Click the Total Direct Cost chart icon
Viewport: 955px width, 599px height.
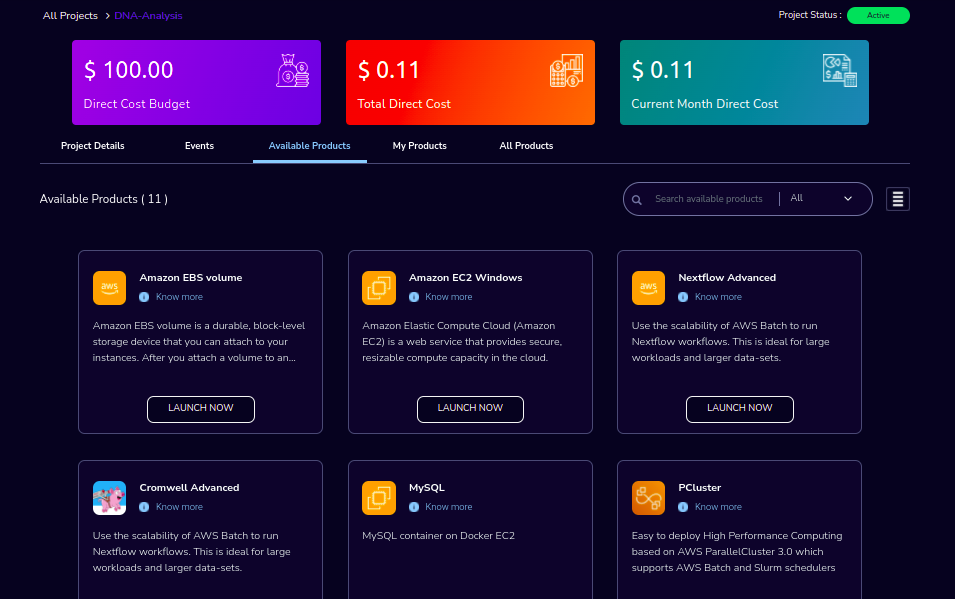click(566, 70)
